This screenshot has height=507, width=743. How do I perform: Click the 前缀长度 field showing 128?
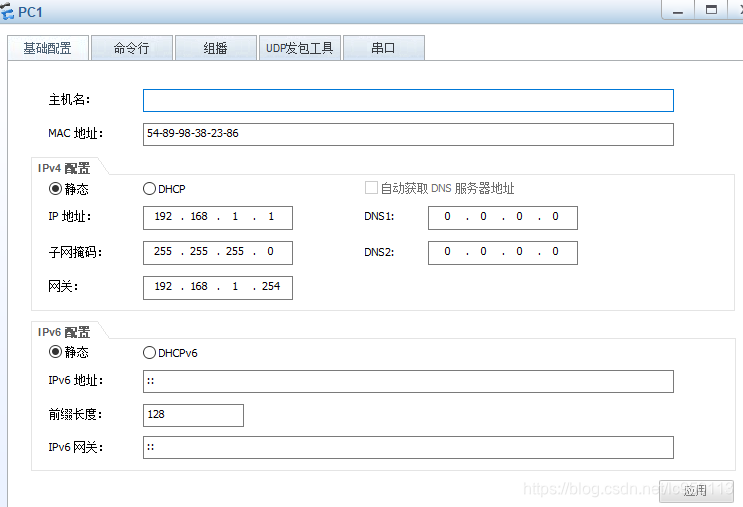(x=193, y=415)
